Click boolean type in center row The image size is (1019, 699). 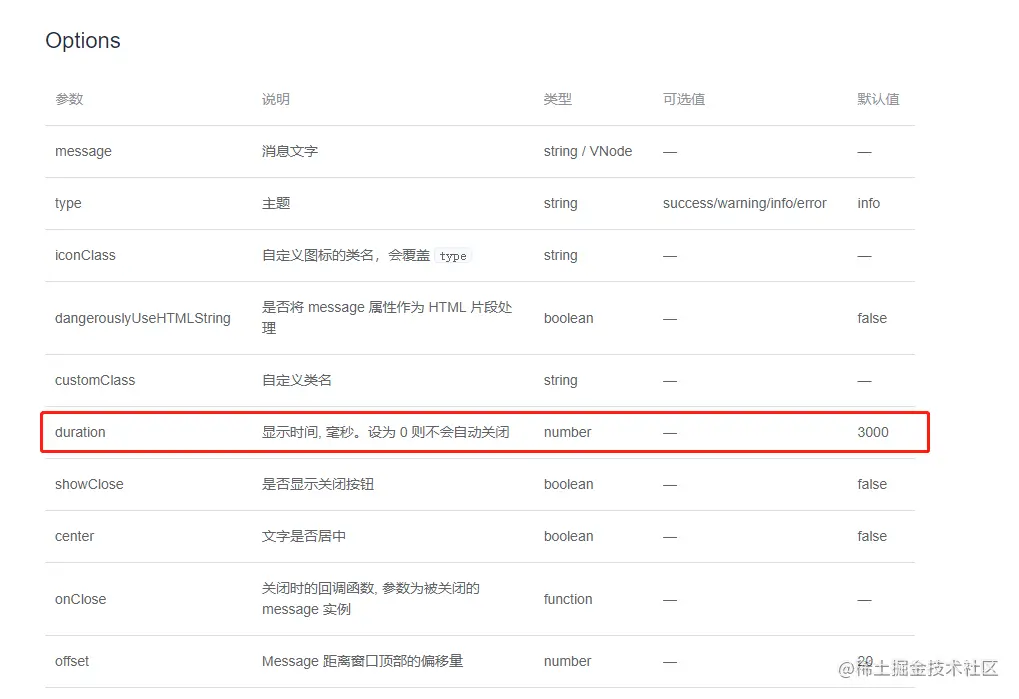tap(568, 536)
